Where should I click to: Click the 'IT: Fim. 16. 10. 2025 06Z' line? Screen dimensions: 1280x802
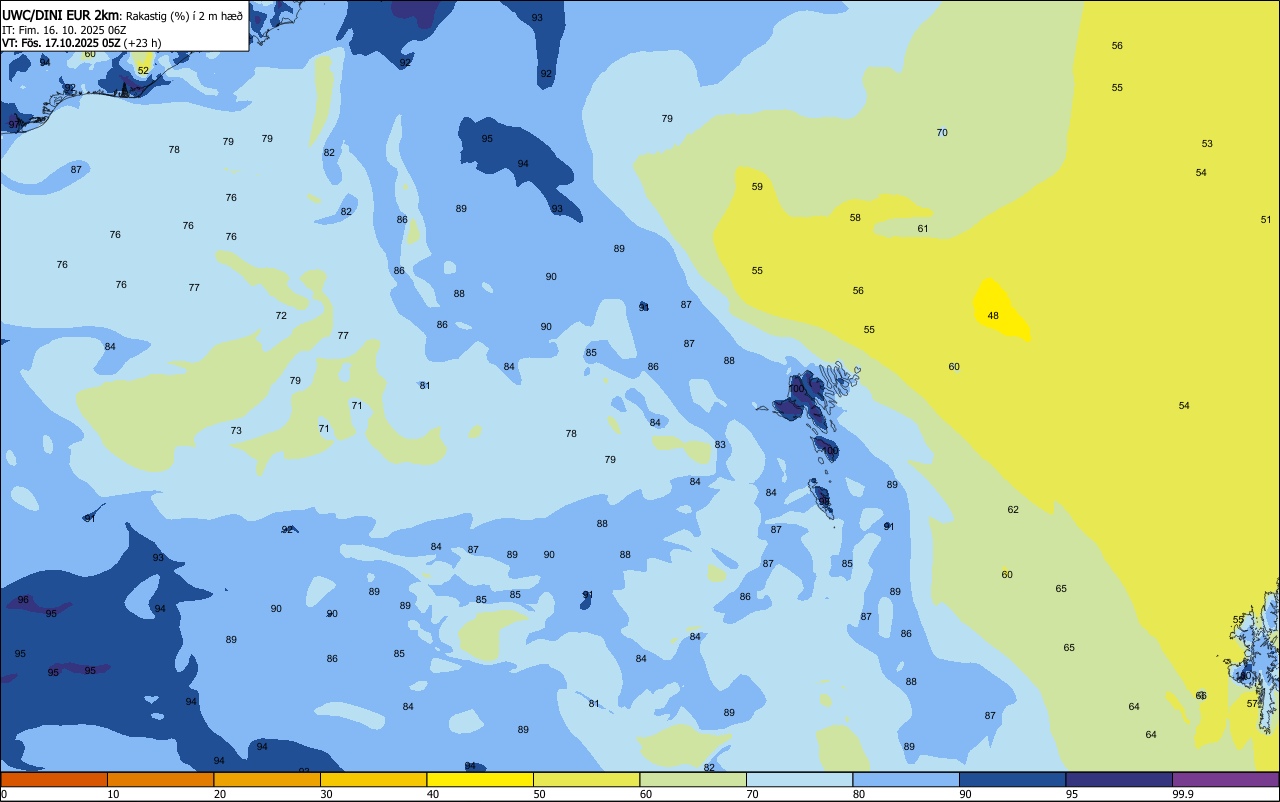(64, 30)
